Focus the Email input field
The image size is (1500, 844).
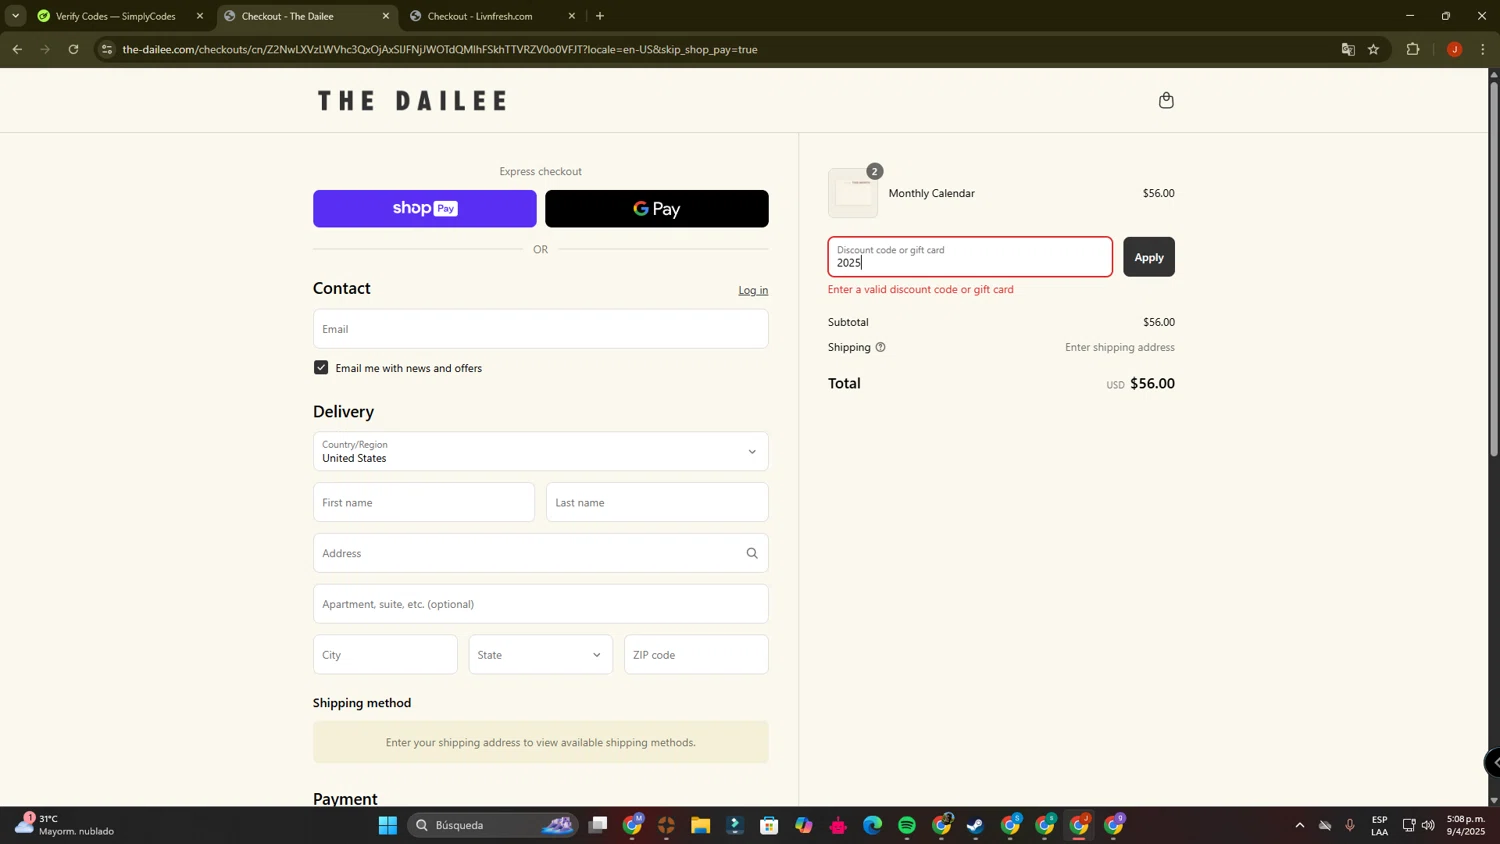[x=541, y=329]
